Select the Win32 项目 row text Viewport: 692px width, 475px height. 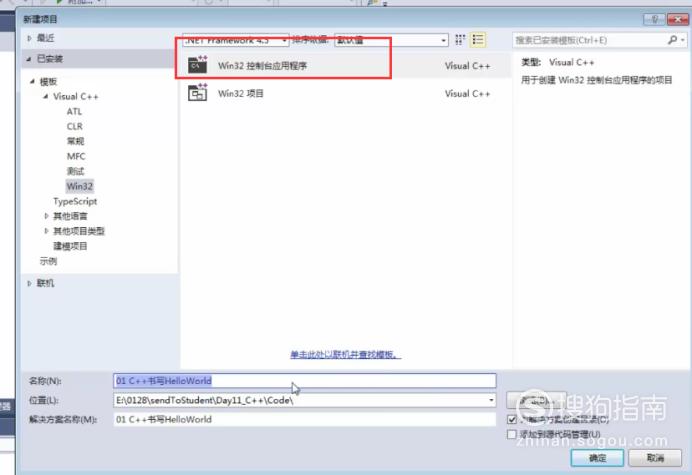coord(241,94)
